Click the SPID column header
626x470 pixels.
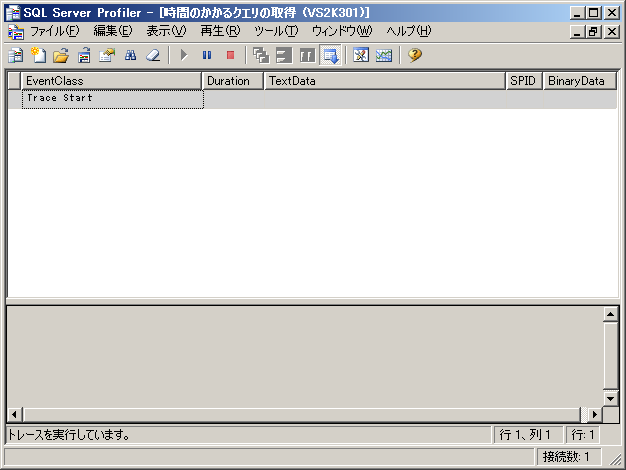pos(524,81)
